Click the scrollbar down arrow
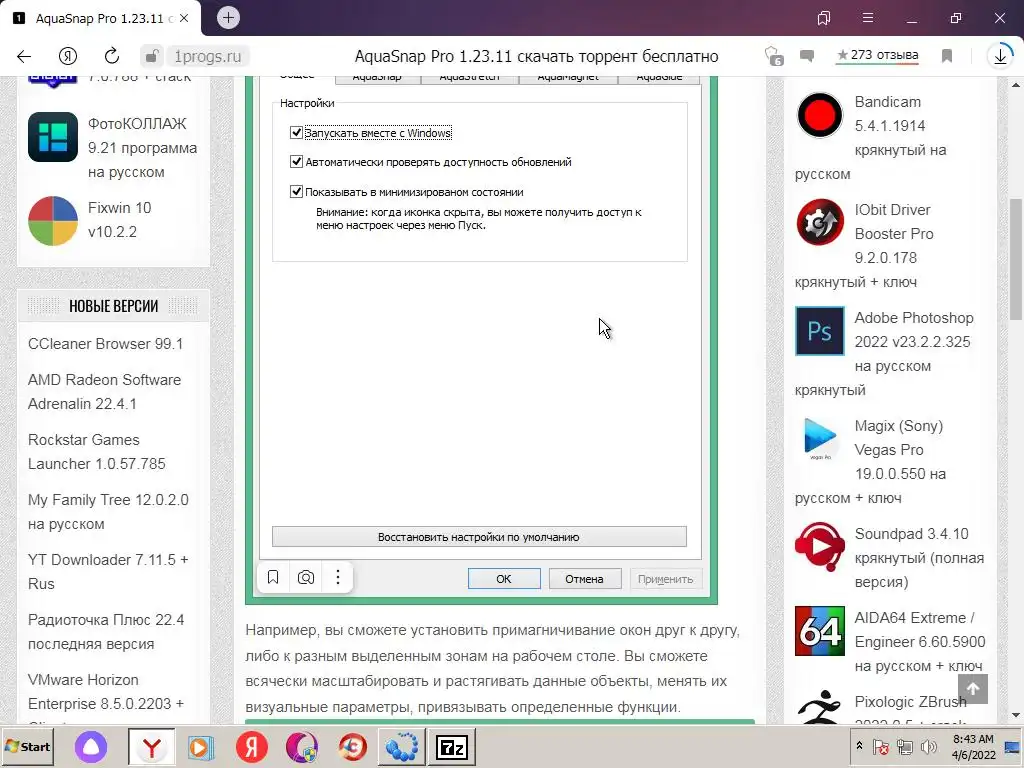 (x=1016, y=716)
